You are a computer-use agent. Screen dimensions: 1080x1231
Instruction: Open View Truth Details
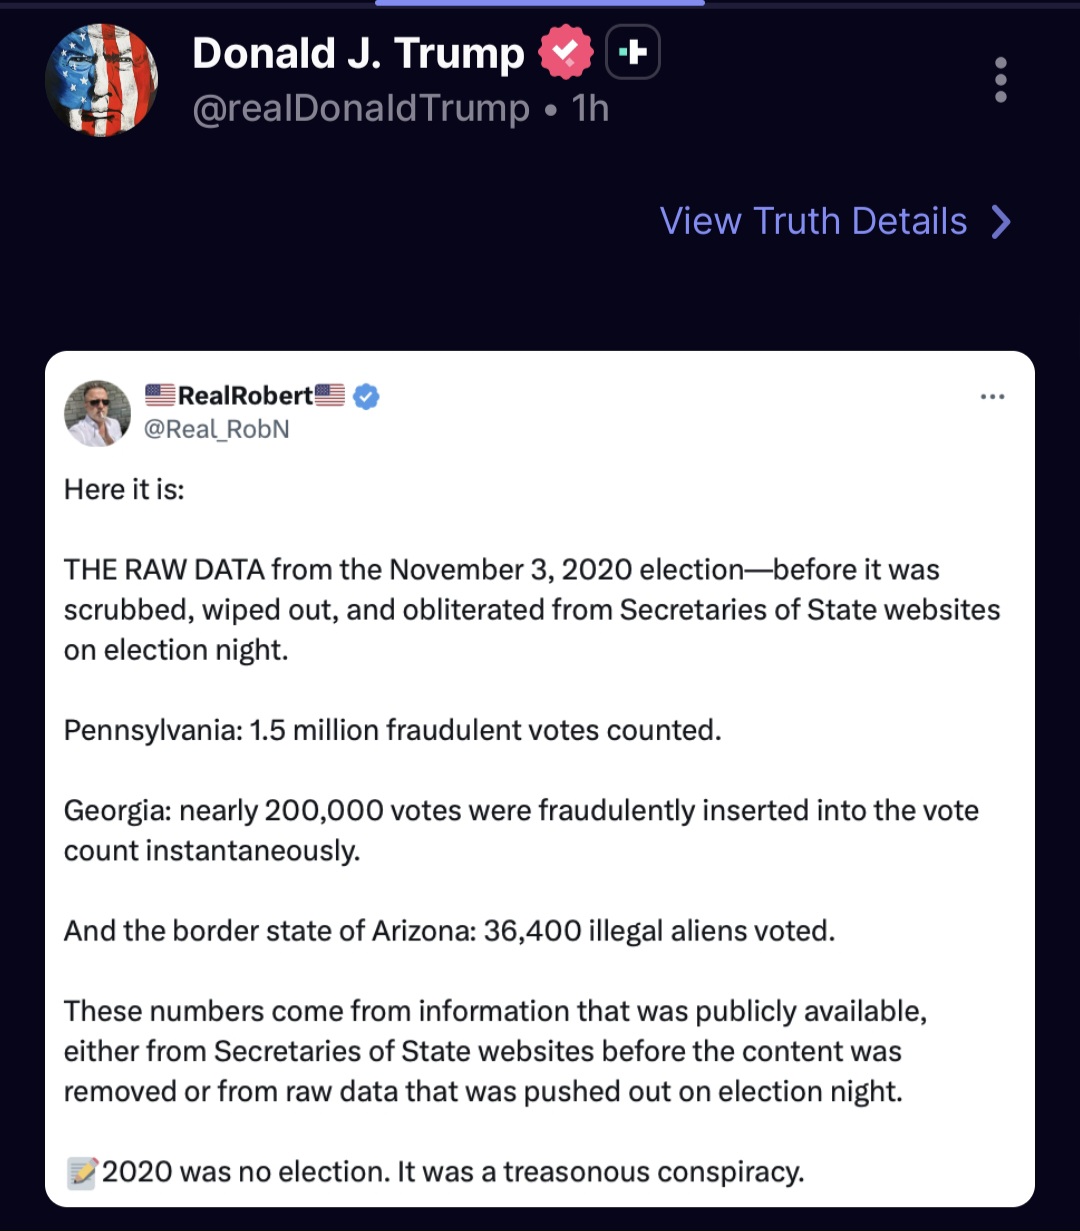pos(813,221)
